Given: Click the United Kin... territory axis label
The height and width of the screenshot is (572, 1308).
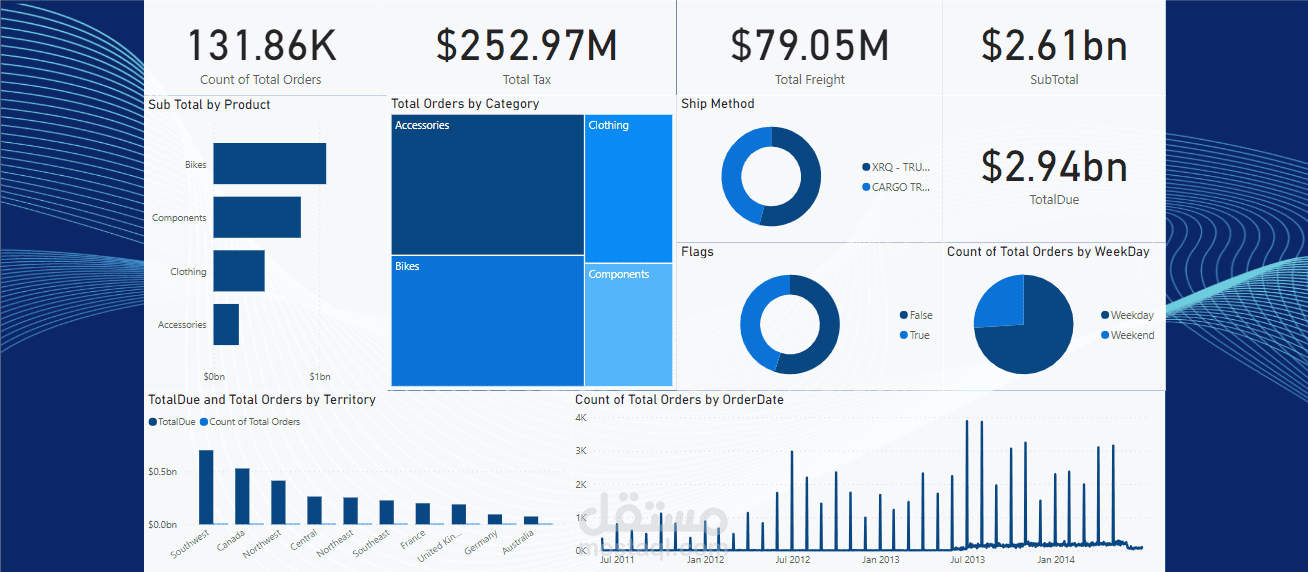Looking at the screenshot, I should 439,548.
